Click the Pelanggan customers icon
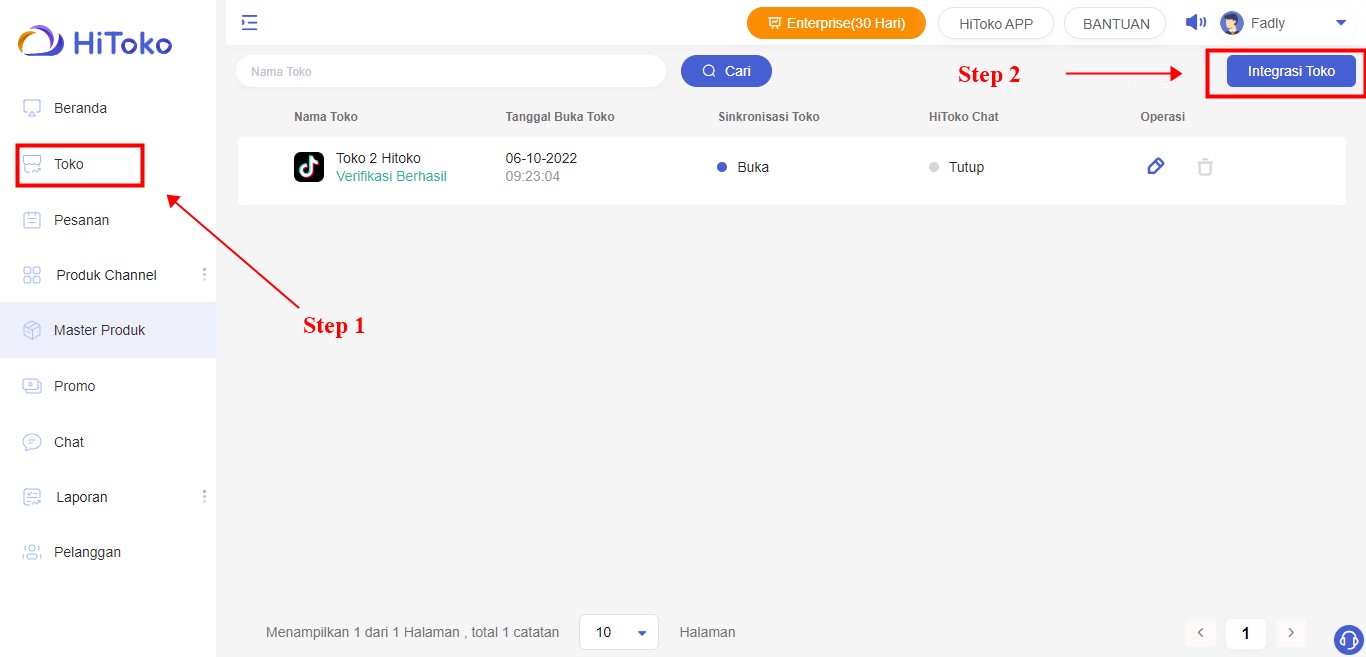Image resolution: width=1366 pixels, height=657 pixels. coord(32,552)
